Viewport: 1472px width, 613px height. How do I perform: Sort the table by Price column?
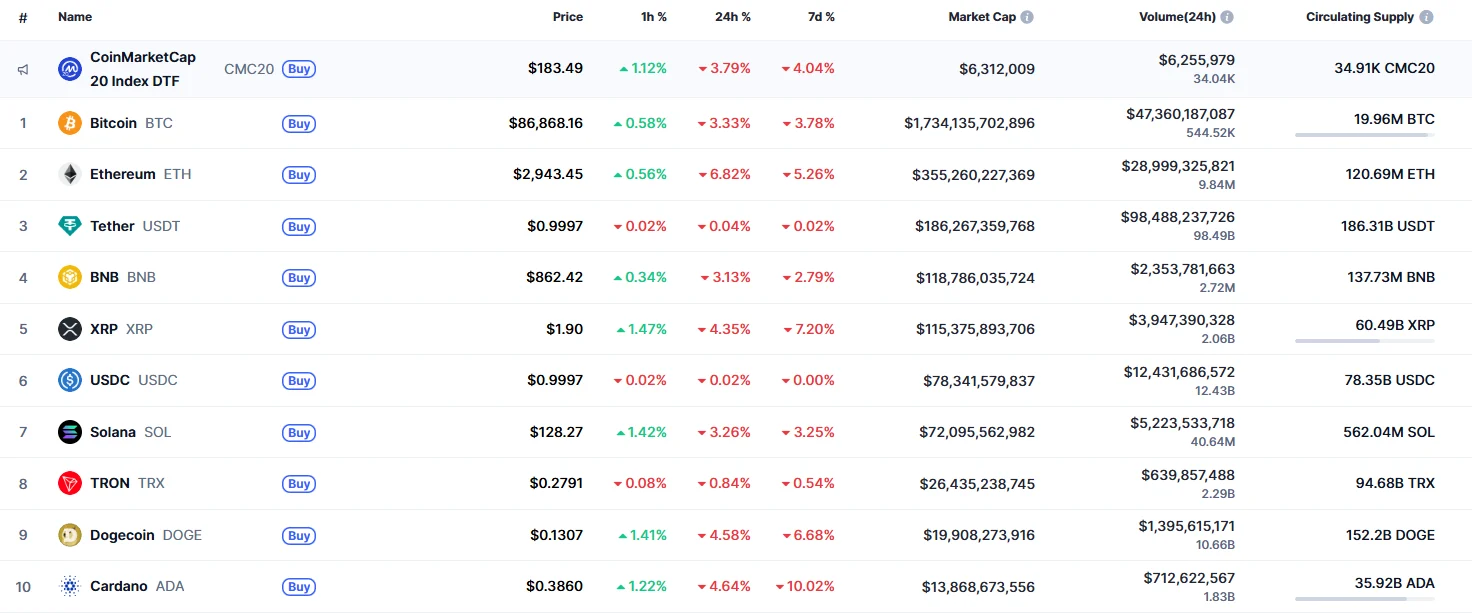567,17
